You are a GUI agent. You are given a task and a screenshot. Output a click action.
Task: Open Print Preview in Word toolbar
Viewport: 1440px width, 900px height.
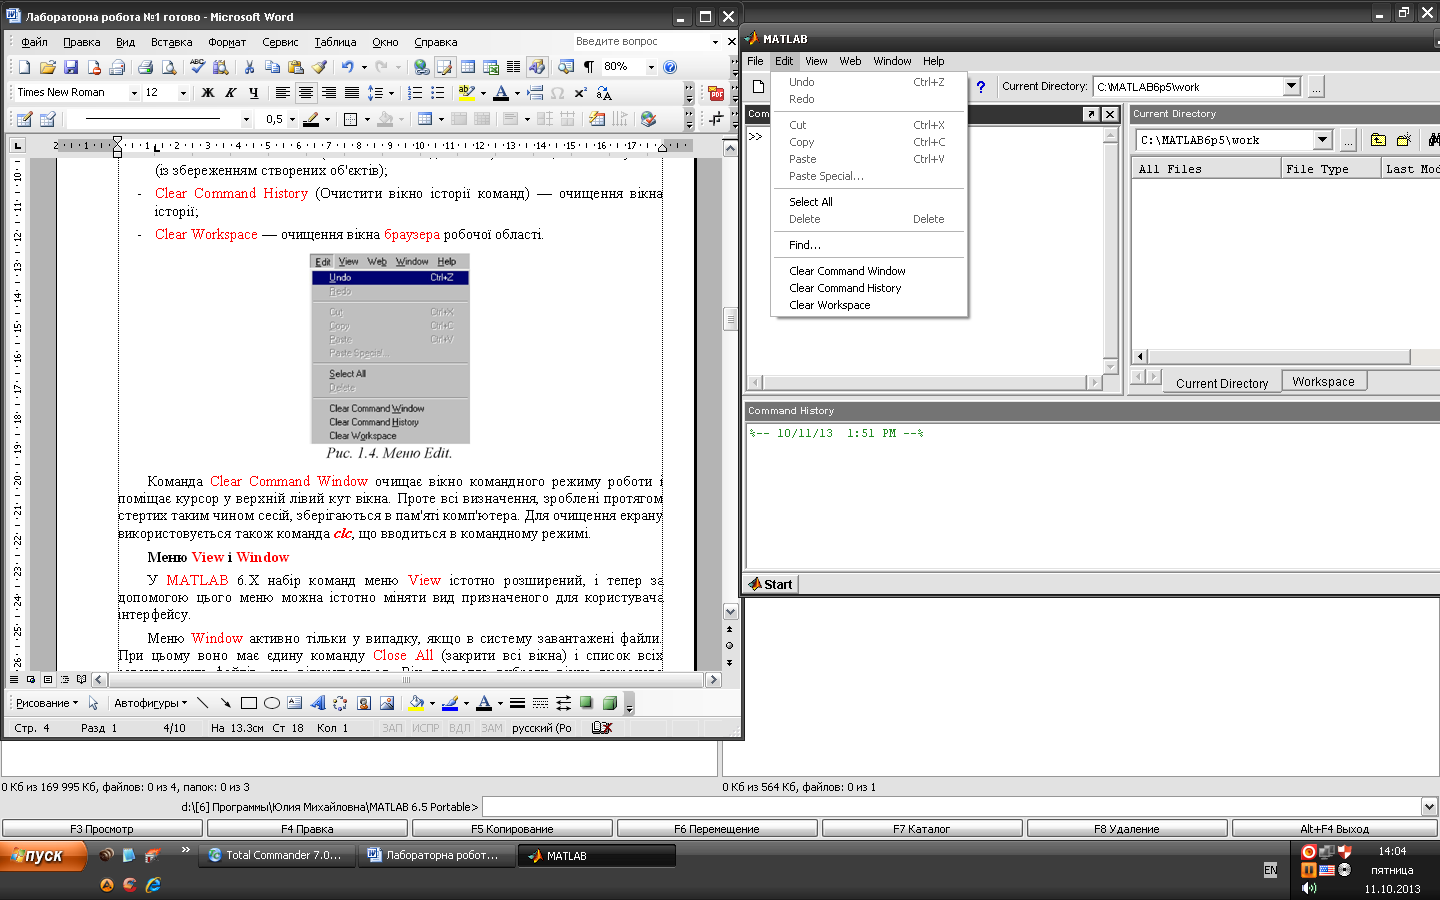(x=169, y=67)
